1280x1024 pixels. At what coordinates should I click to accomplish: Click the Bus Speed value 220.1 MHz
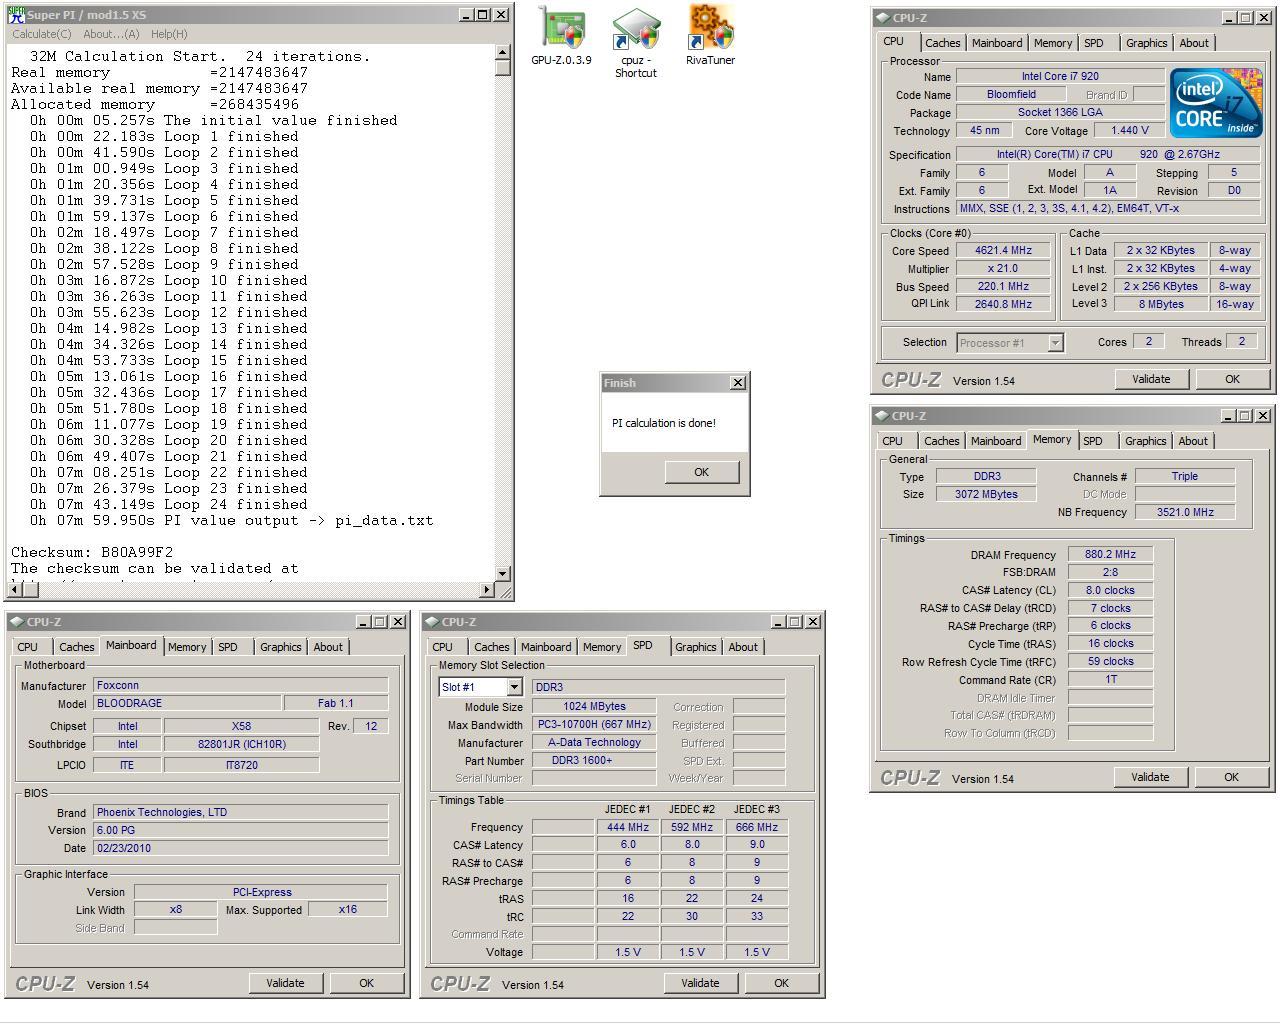(x=1003, y=287)
